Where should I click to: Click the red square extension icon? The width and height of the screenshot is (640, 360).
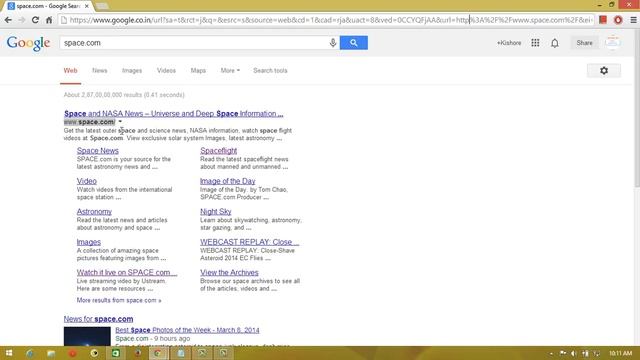(x=603, y=20)
